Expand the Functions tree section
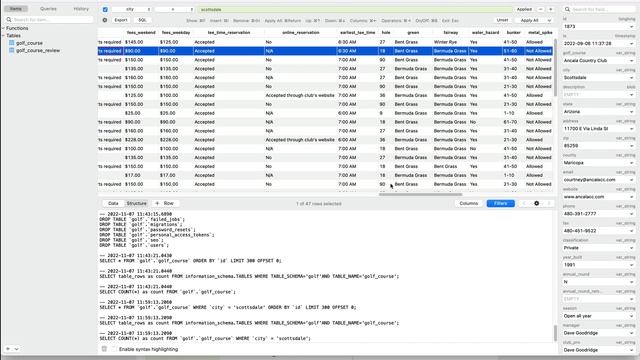This screenshot has height=360, width=640. pos(3,28)
